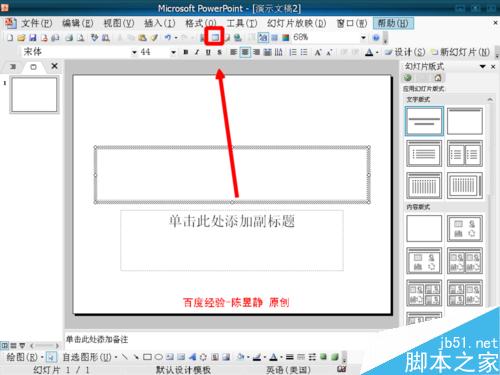Insert WordArt from drawing toolbar

(192, 357)
